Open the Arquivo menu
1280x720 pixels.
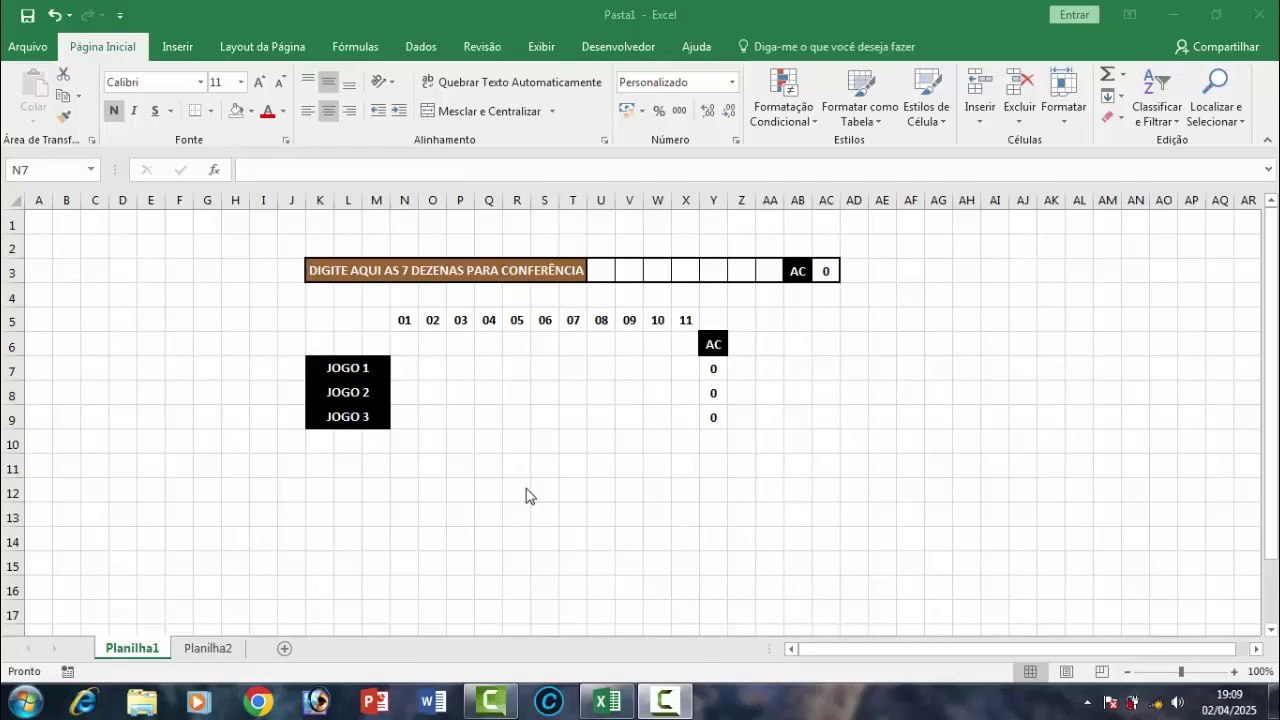(x=28, y=47)
